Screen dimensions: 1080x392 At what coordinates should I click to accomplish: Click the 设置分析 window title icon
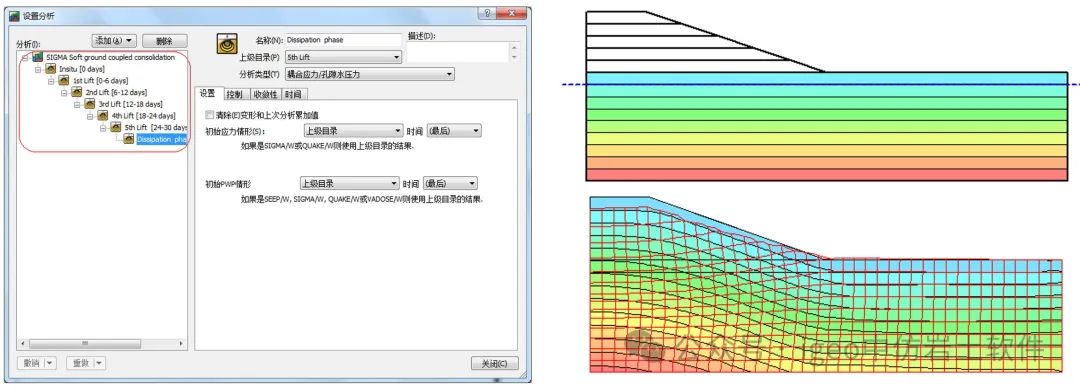click(14, 16)
